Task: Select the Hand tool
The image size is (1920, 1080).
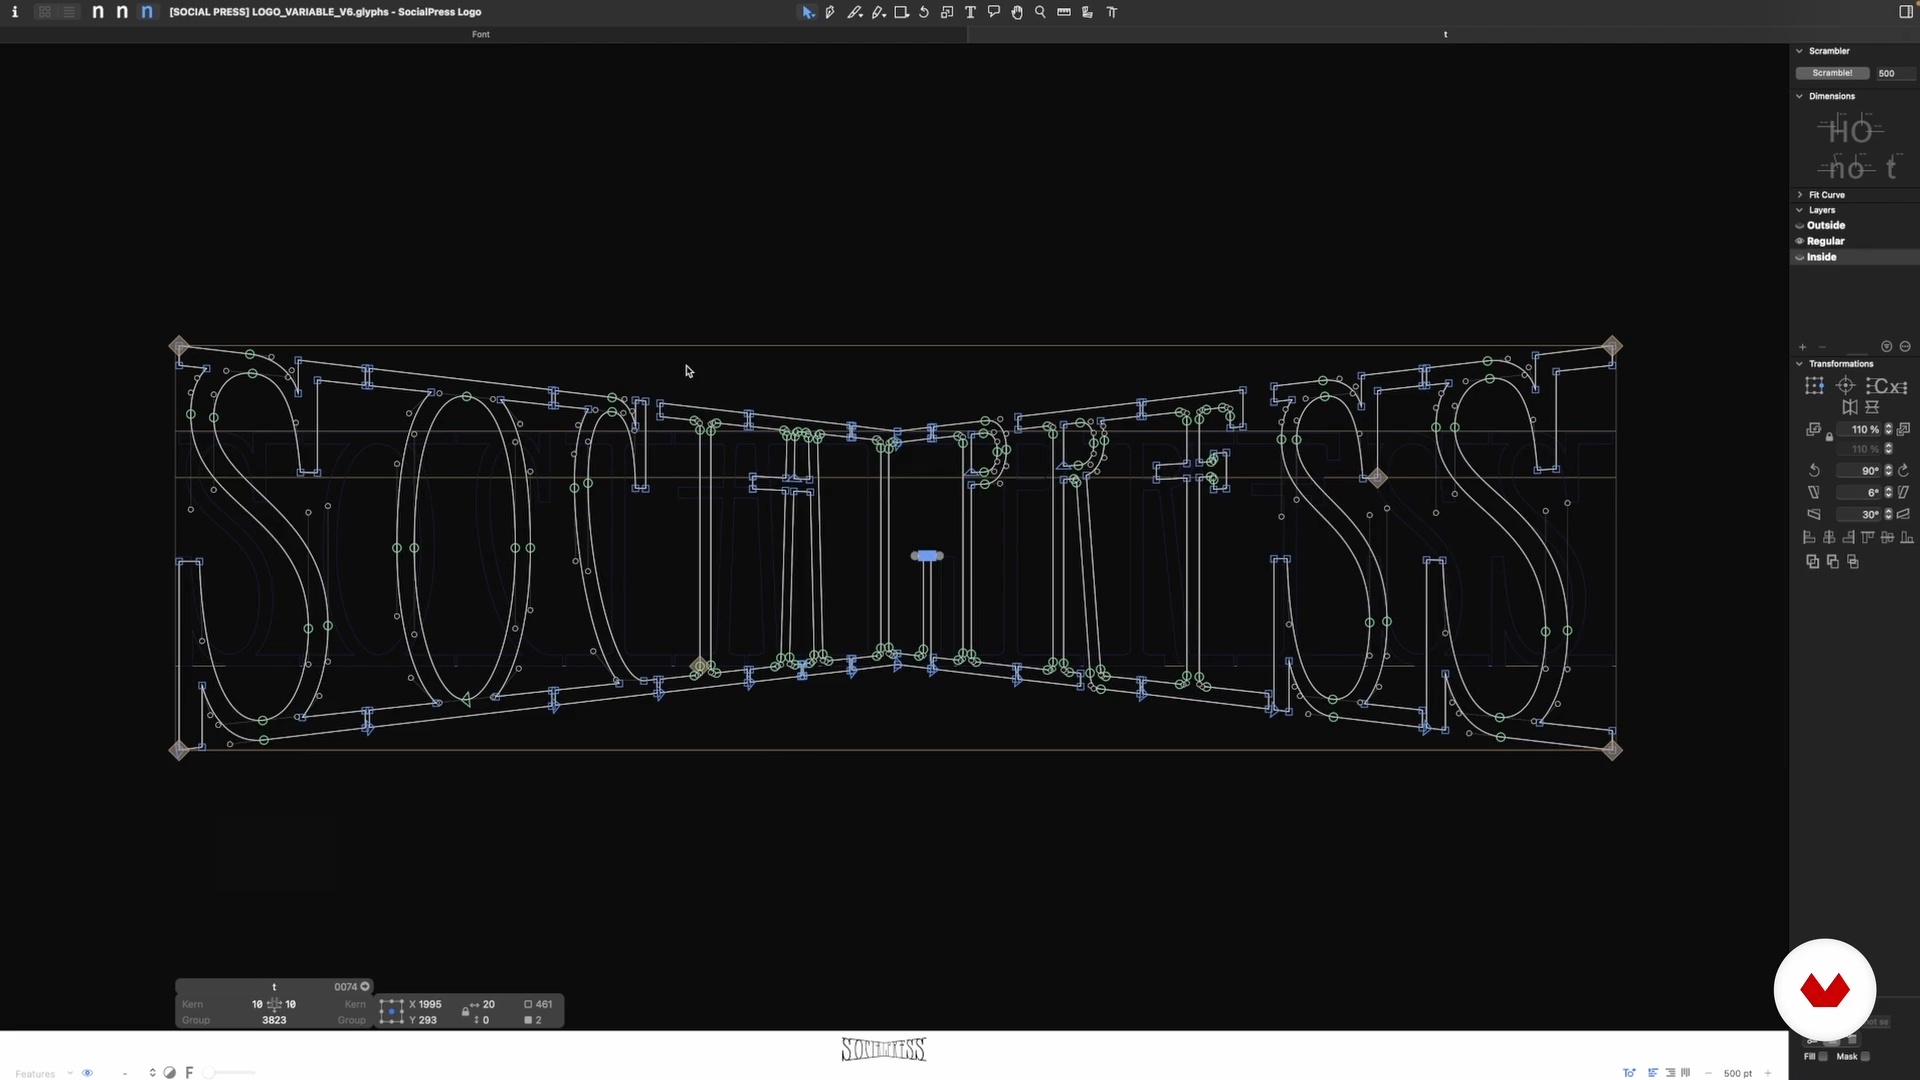Action: pyautogui.click(x=1017, y=12)
